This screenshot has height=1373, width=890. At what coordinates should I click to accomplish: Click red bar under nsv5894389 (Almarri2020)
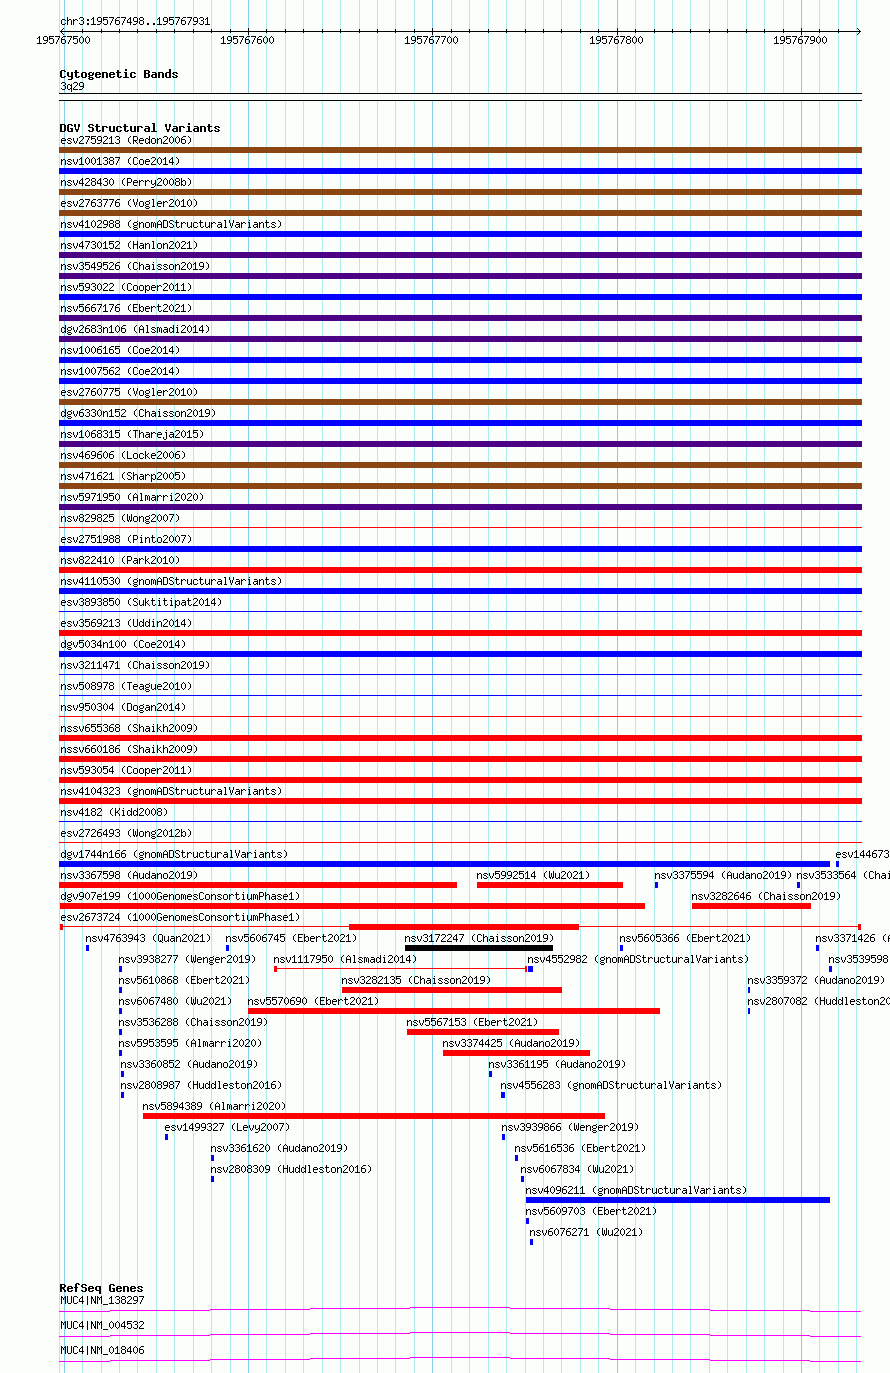(374, 1116)
